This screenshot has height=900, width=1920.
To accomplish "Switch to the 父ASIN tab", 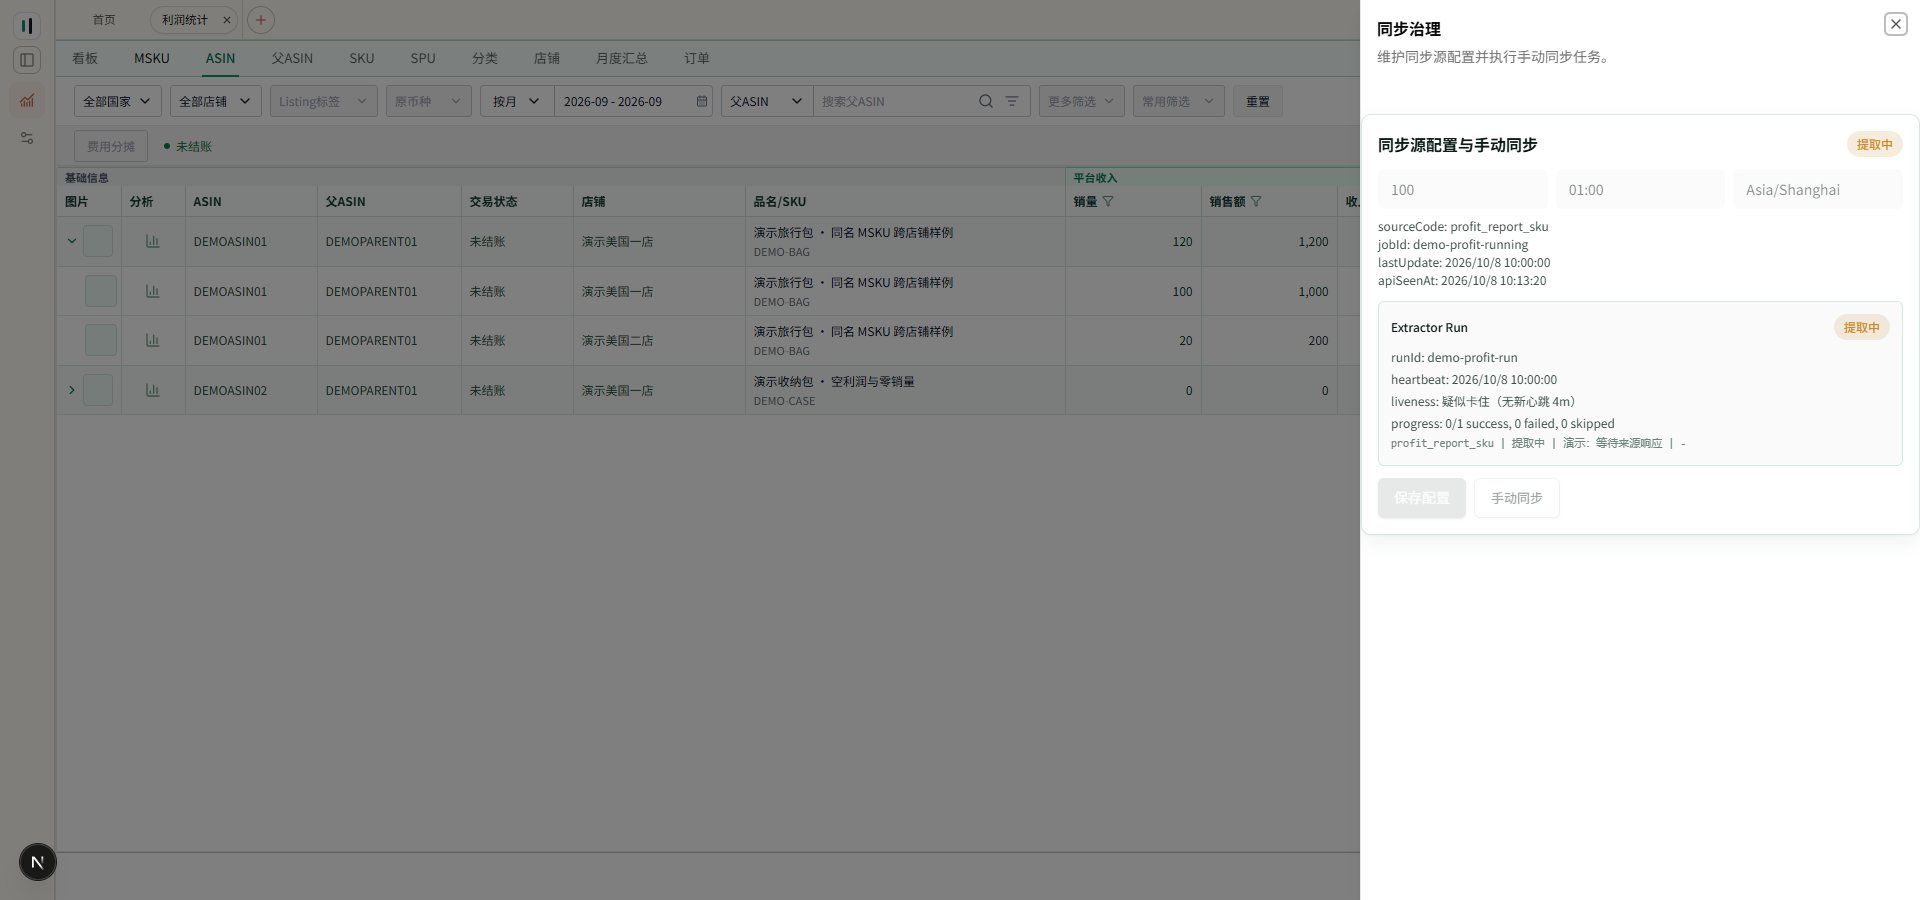I will (292, 58).
